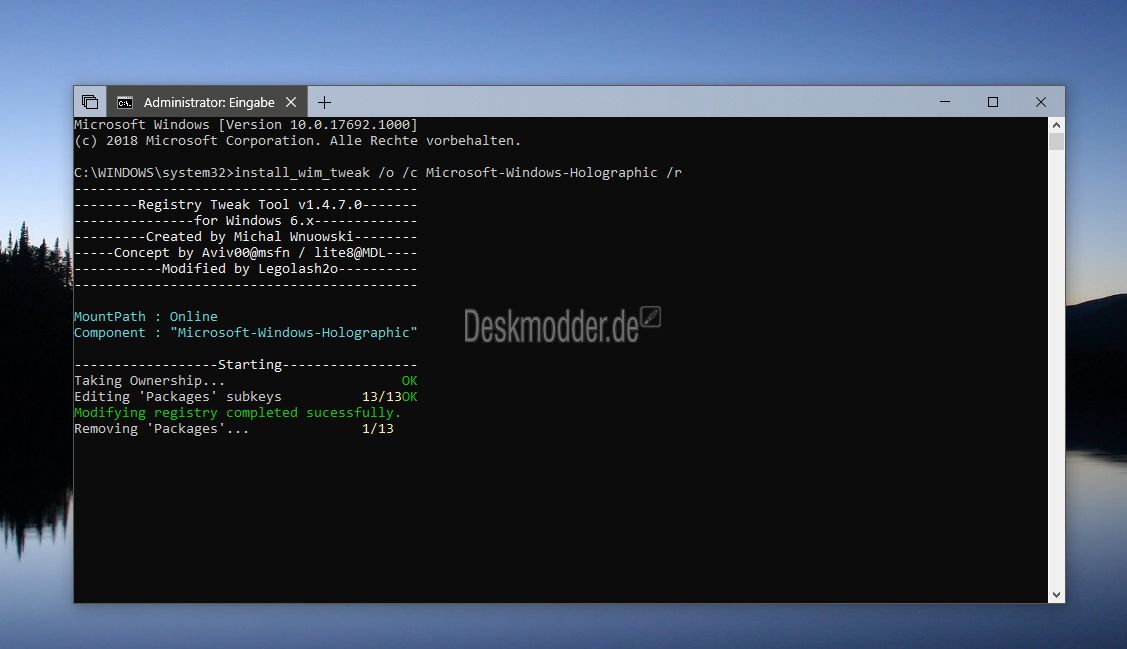Click the Sets tab overview icon
Screen dimensions: 1127x649
pos(90,102)
